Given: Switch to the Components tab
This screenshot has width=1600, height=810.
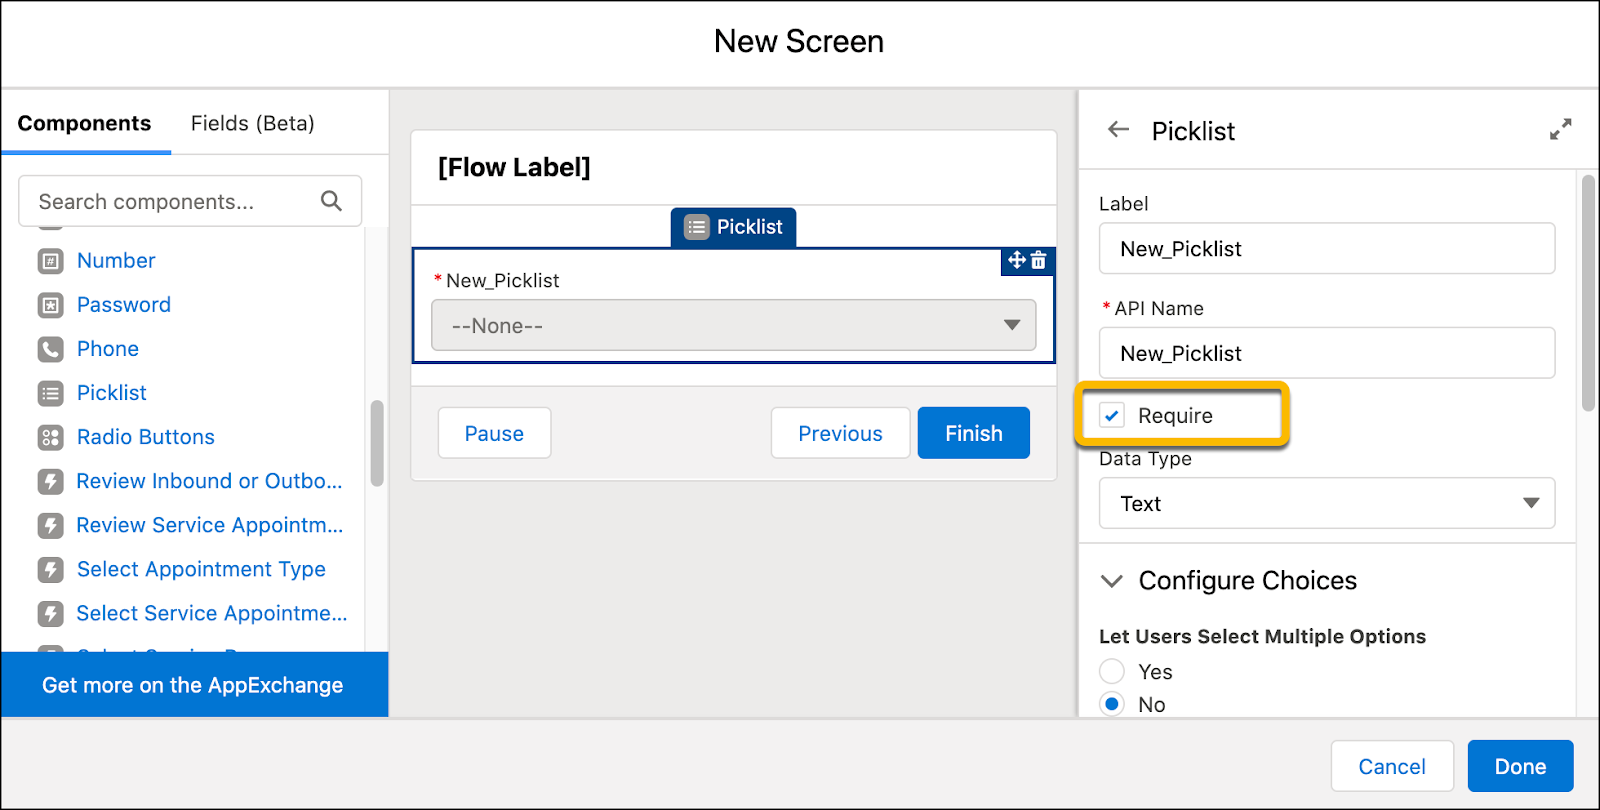Looking at the screenshot, I should (85, 123).
